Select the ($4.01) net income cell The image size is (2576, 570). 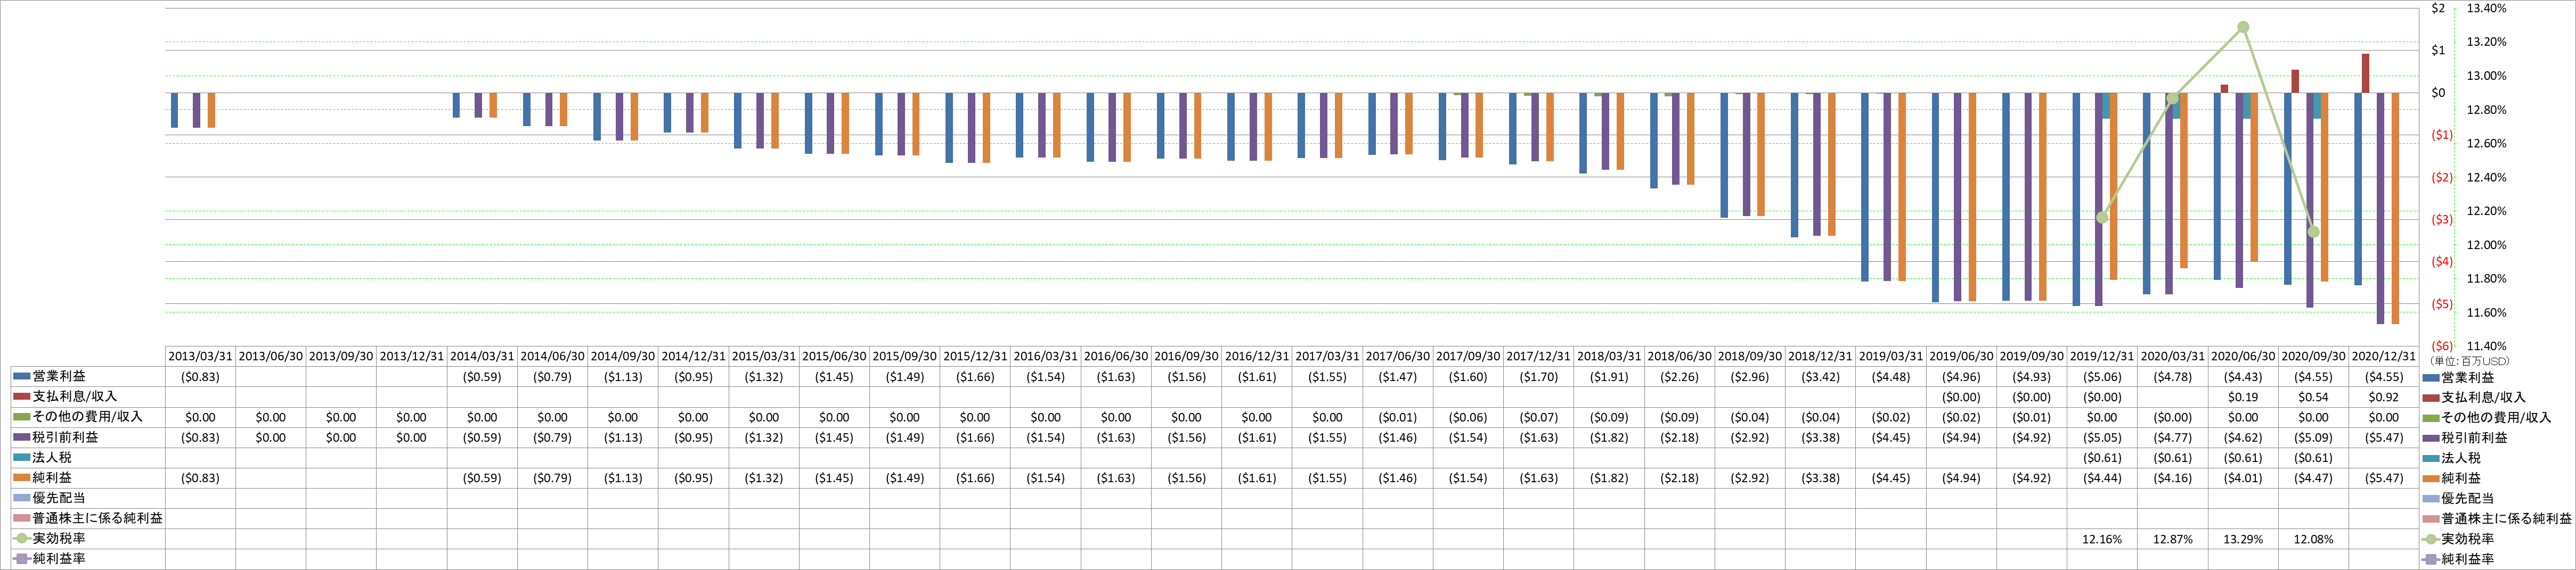coord(2243,478)
